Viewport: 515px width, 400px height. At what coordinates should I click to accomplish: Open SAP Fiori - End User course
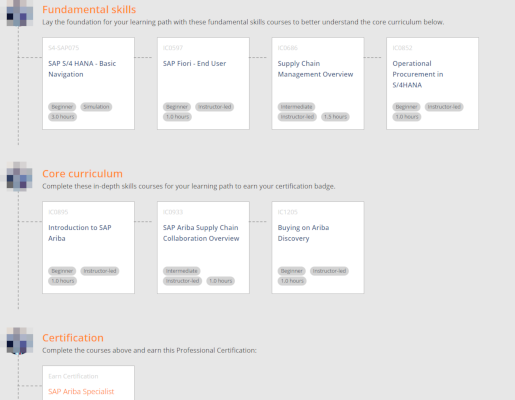[x=194, y=63]
